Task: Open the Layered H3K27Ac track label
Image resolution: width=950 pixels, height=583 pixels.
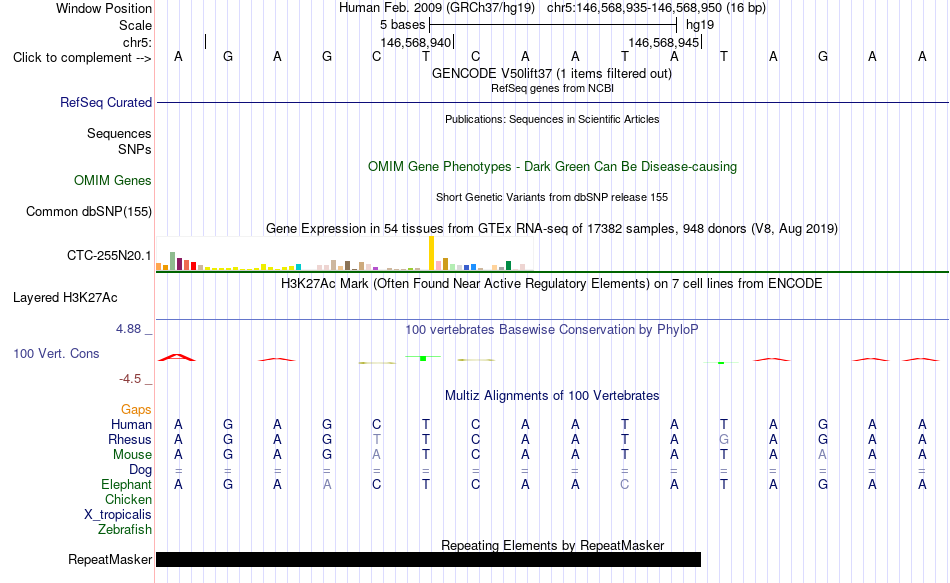Action: (65, 298)
